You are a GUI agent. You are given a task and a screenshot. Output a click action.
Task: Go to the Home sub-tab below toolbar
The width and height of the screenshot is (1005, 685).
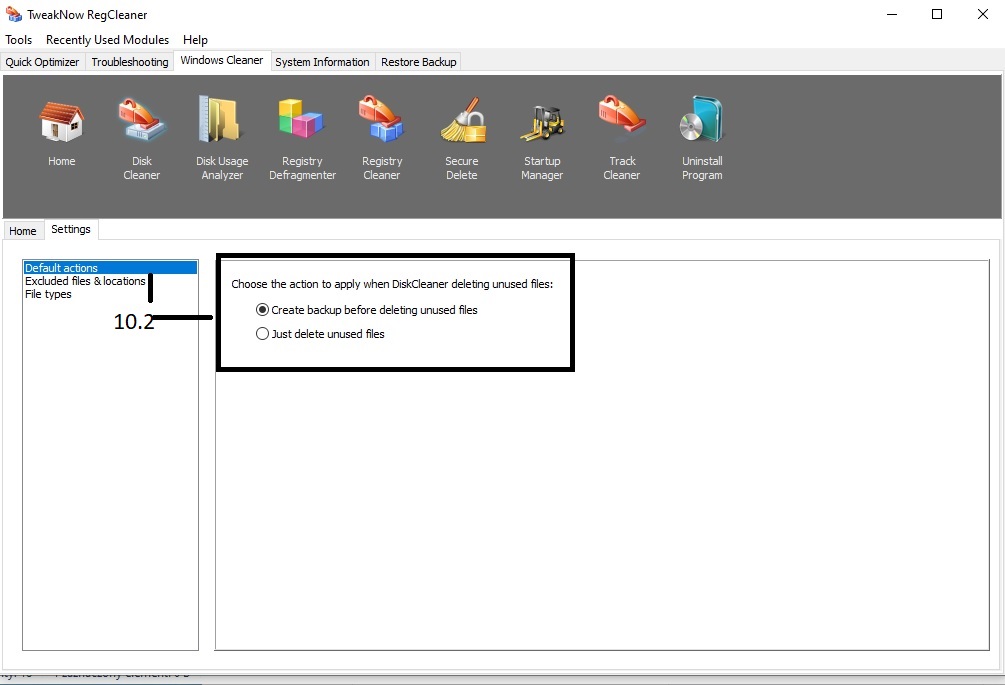[22, 231]
